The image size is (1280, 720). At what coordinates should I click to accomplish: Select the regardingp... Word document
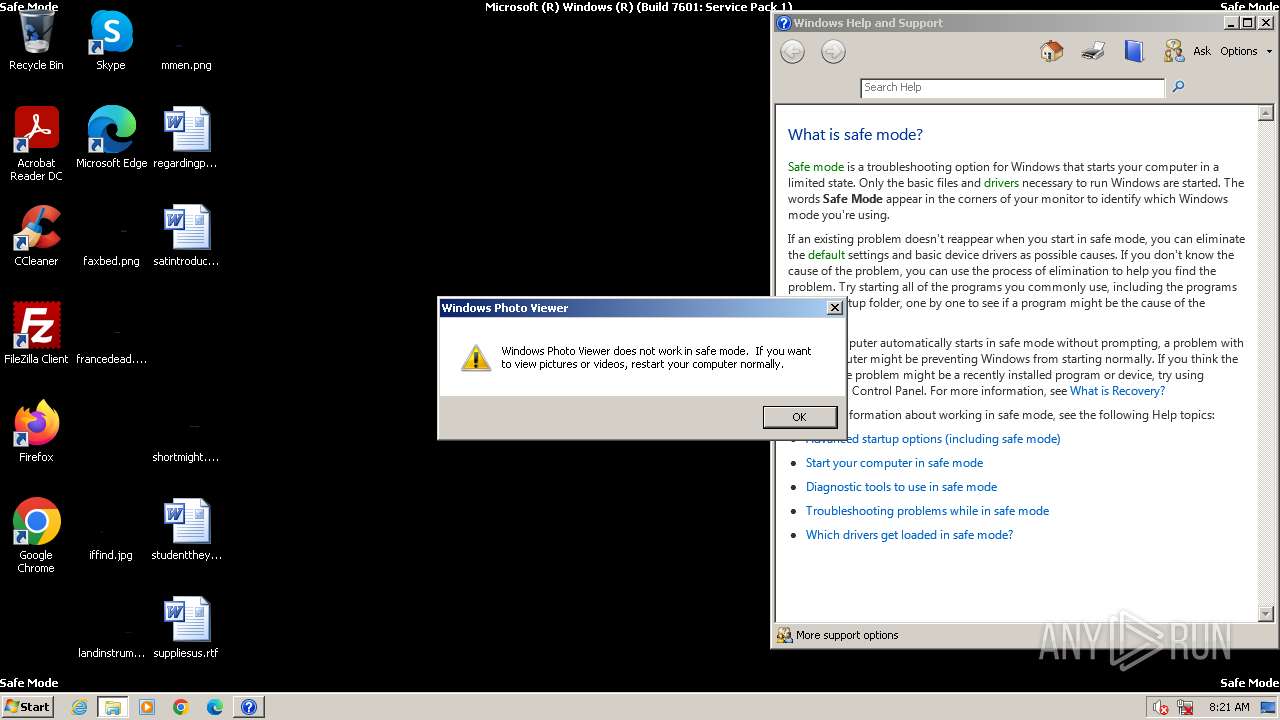(186, 139)
